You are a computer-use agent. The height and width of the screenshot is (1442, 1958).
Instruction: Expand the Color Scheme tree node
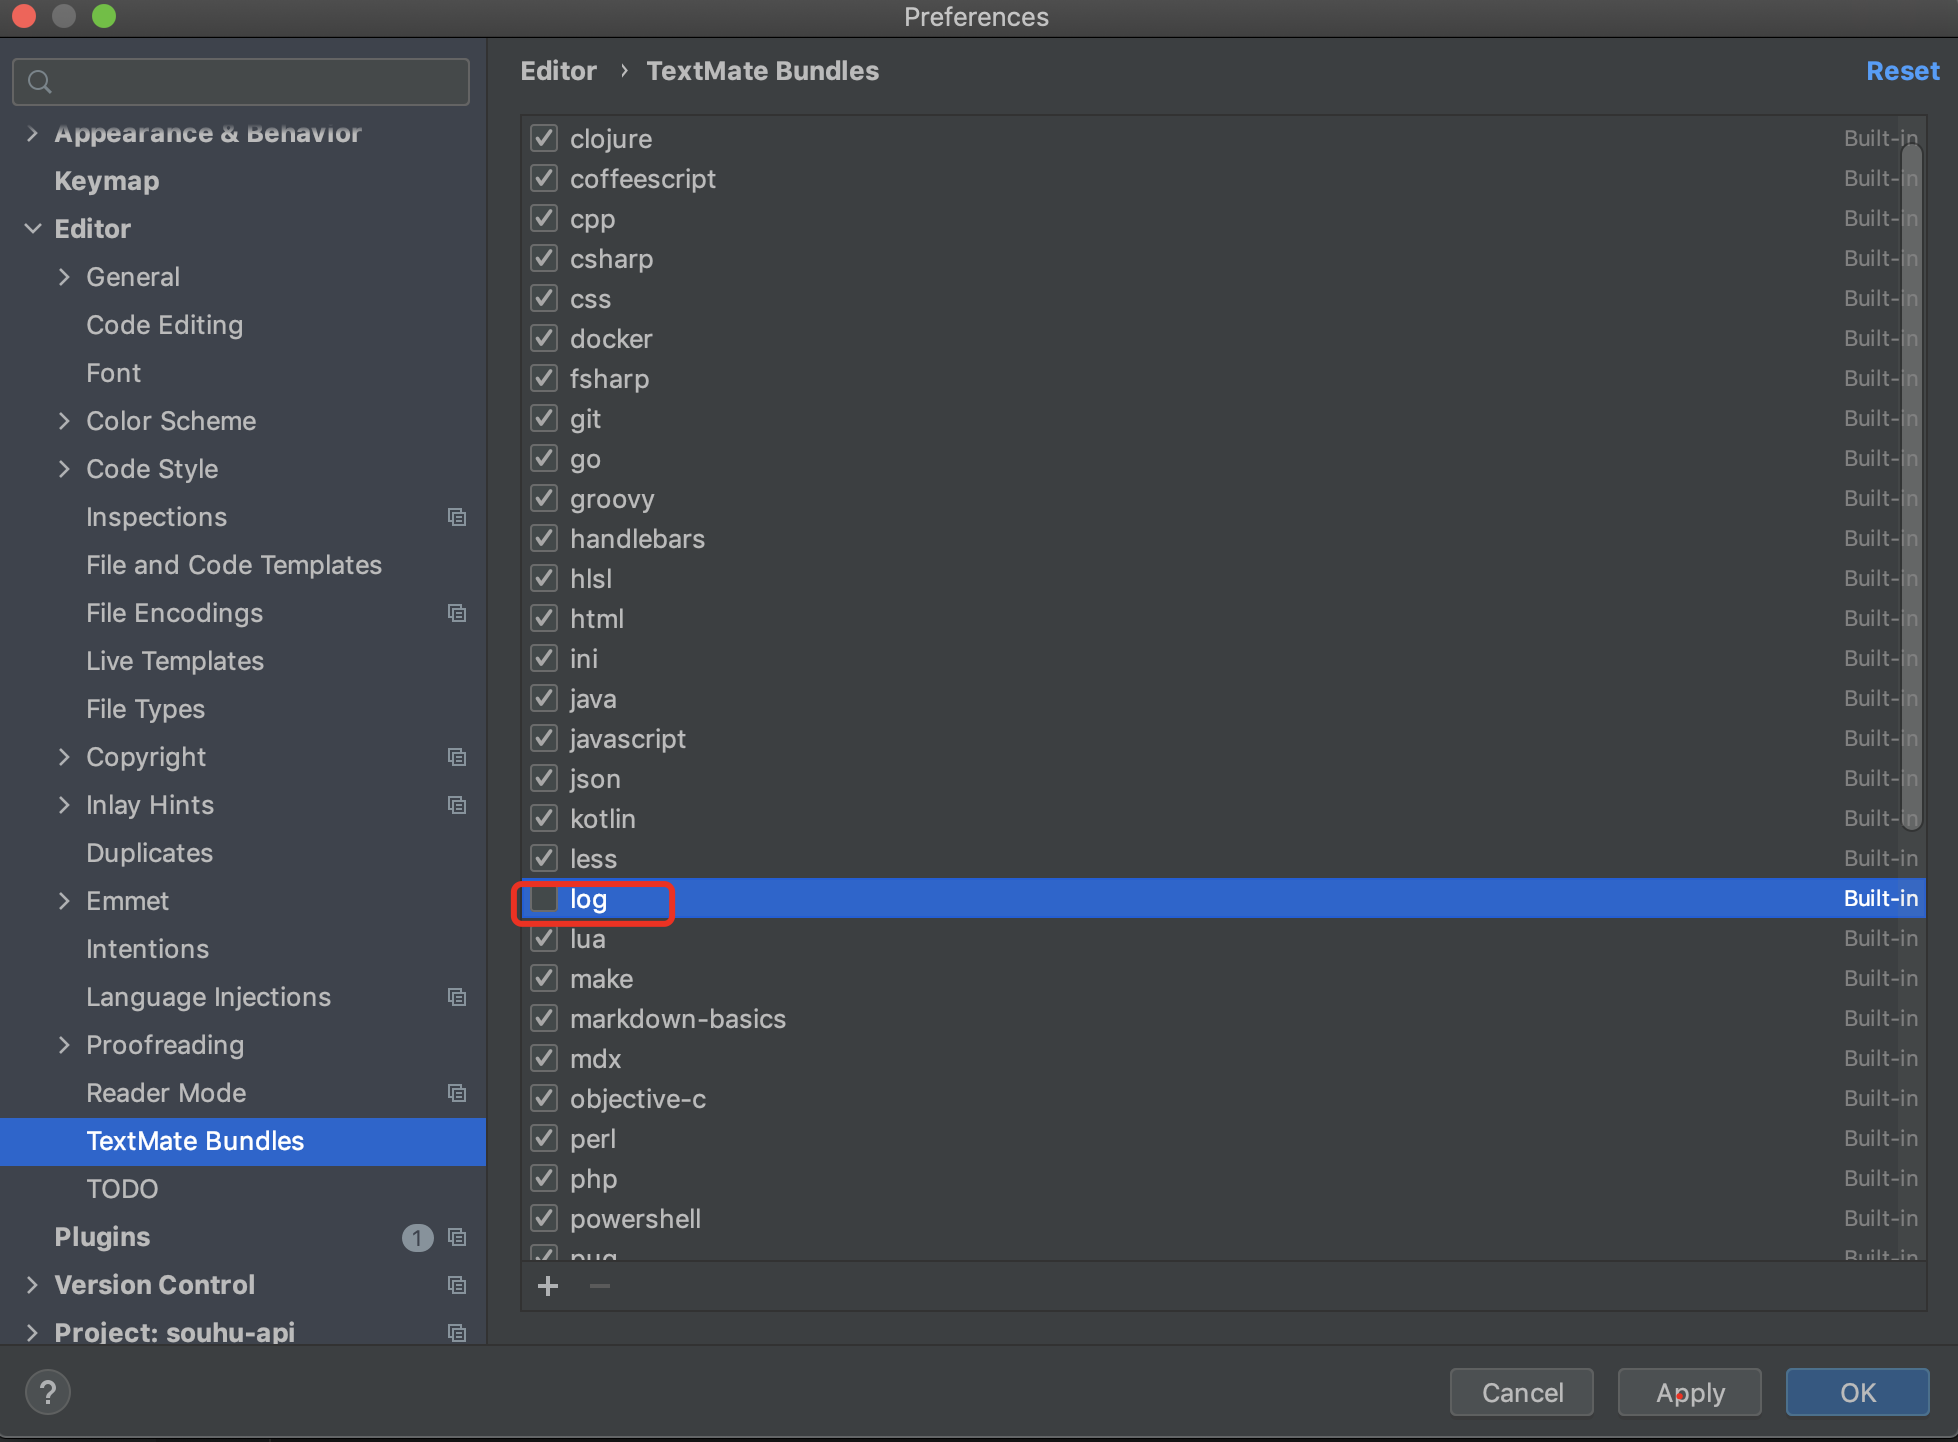click(64, 421)
